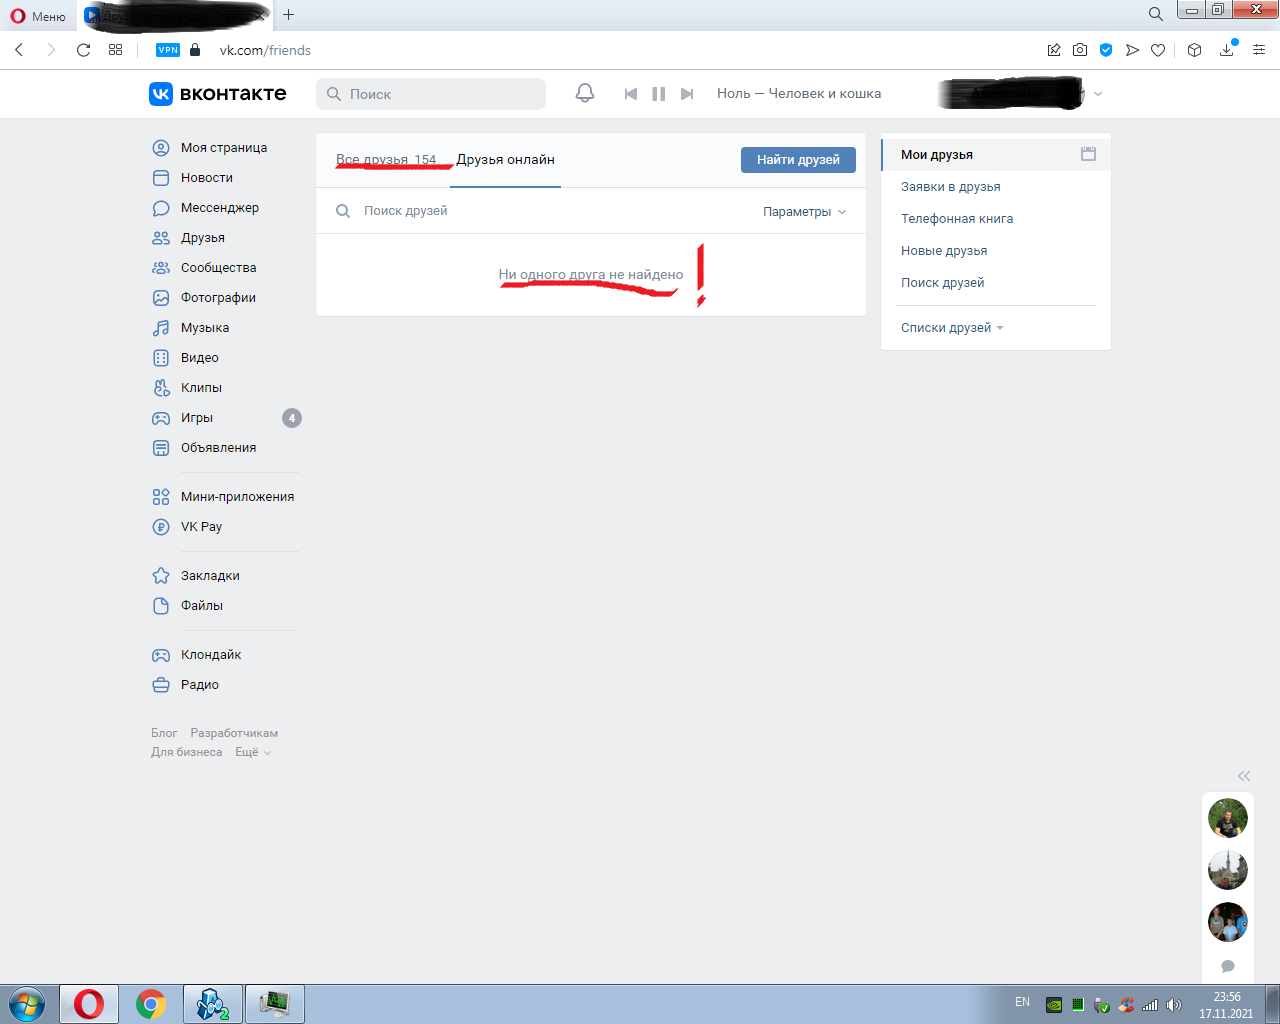1280x1024 pixels.
Task: Skip to next track in player
Action: (687, 94)
